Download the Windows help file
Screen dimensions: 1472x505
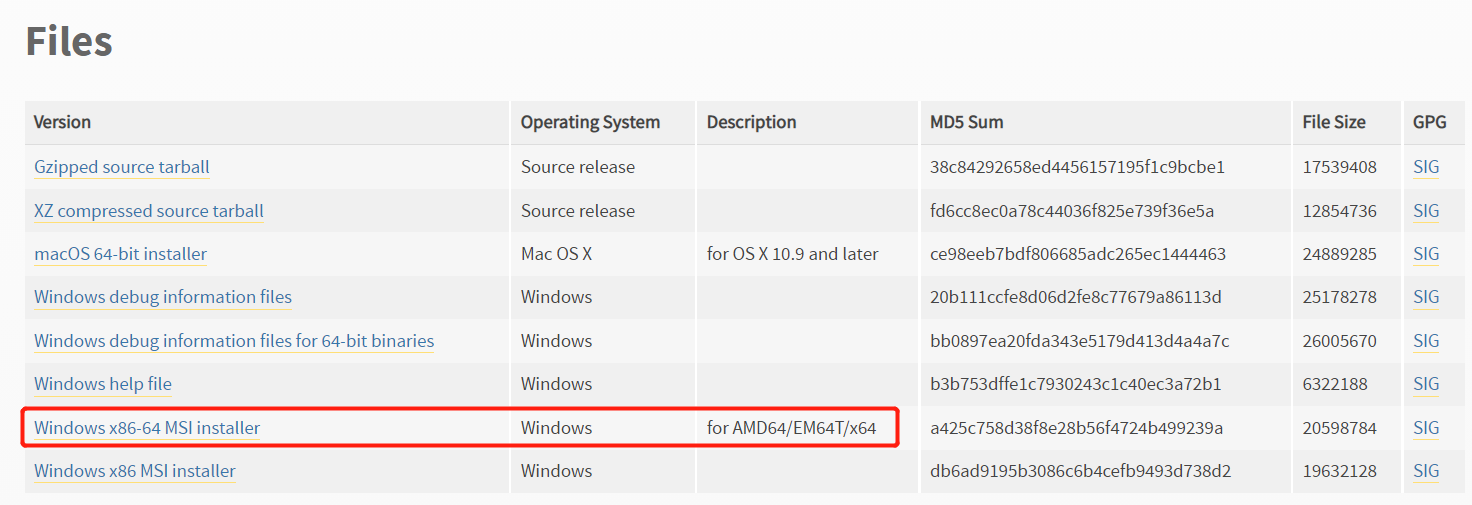[x=102, y=384]
